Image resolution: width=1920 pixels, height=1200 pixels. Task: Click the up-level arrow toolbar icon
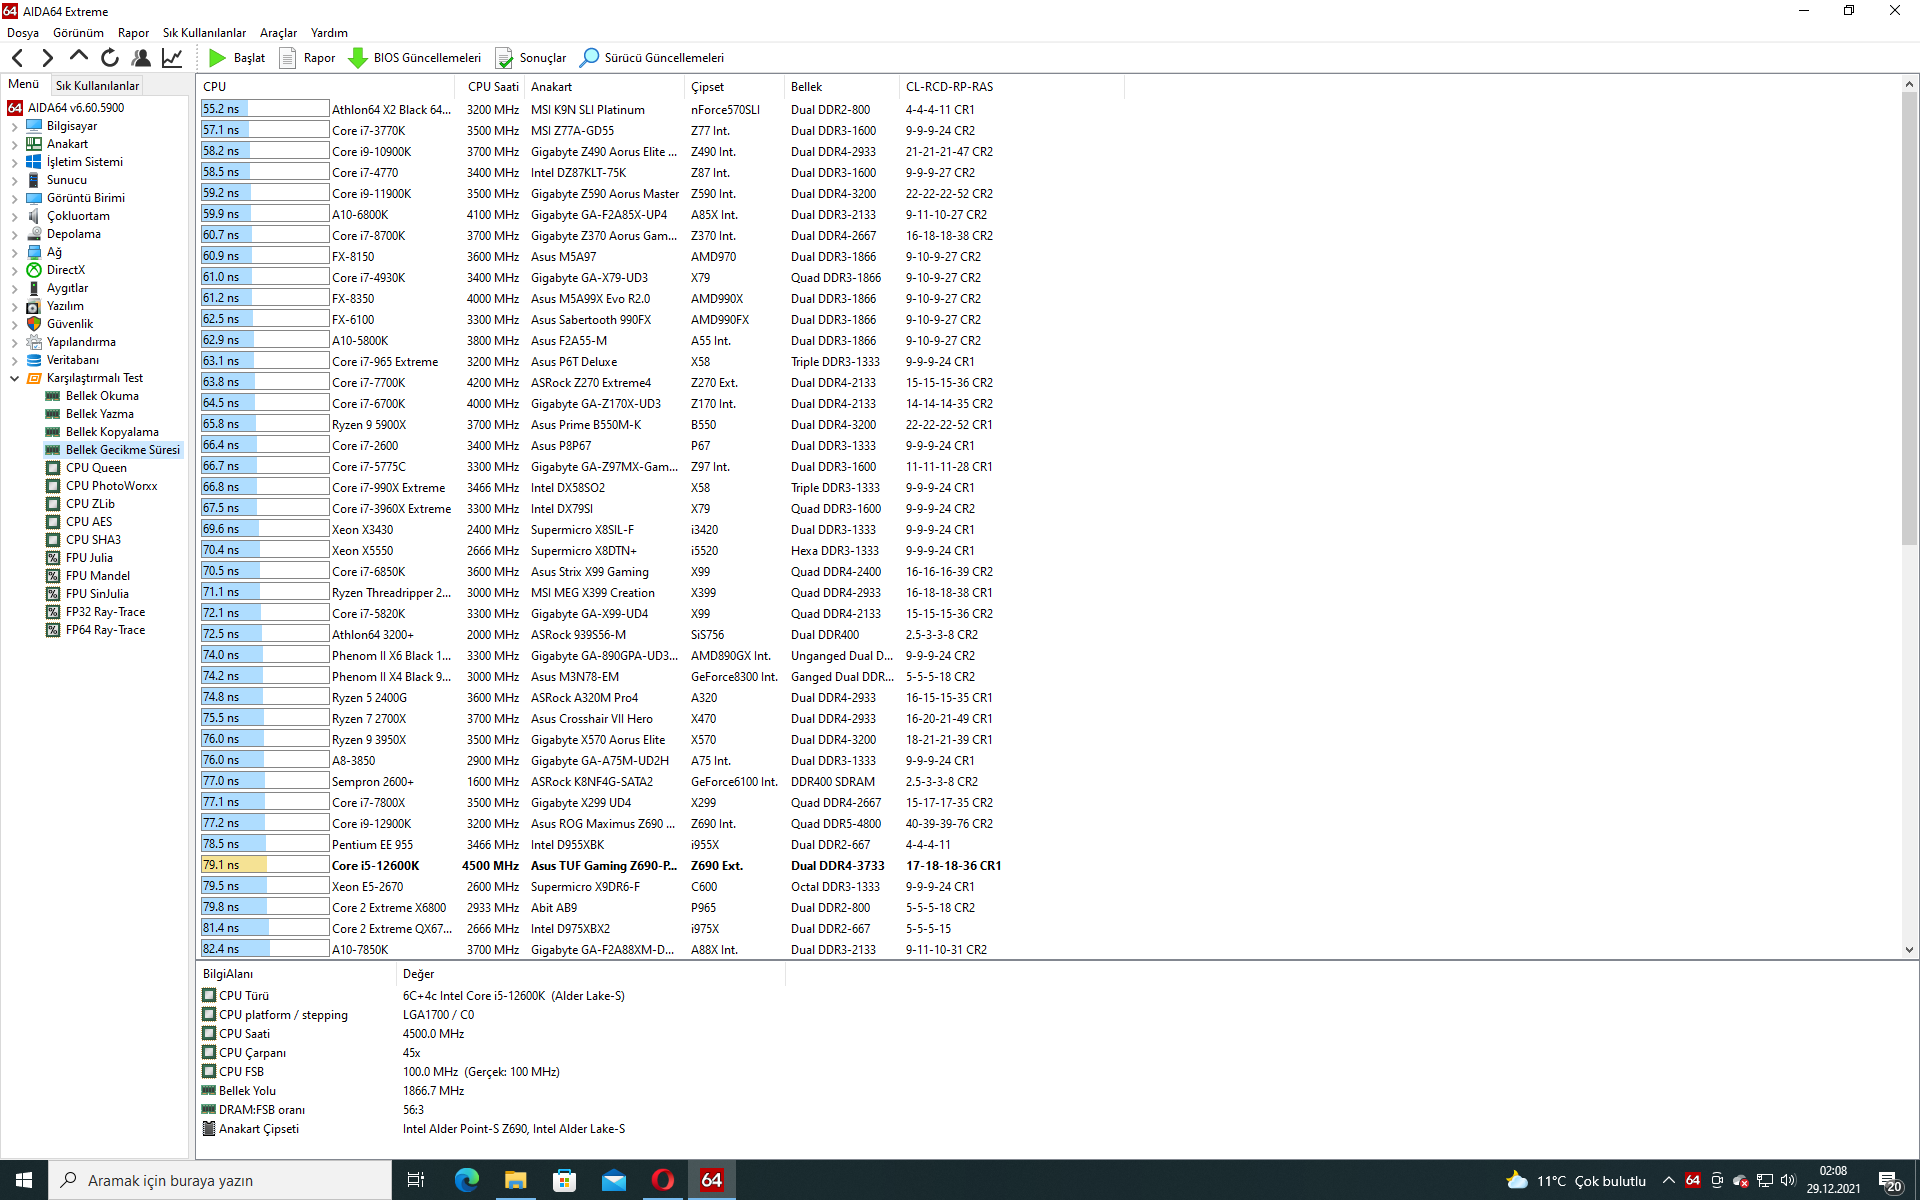pyautogui.click(x=78, y=58)
